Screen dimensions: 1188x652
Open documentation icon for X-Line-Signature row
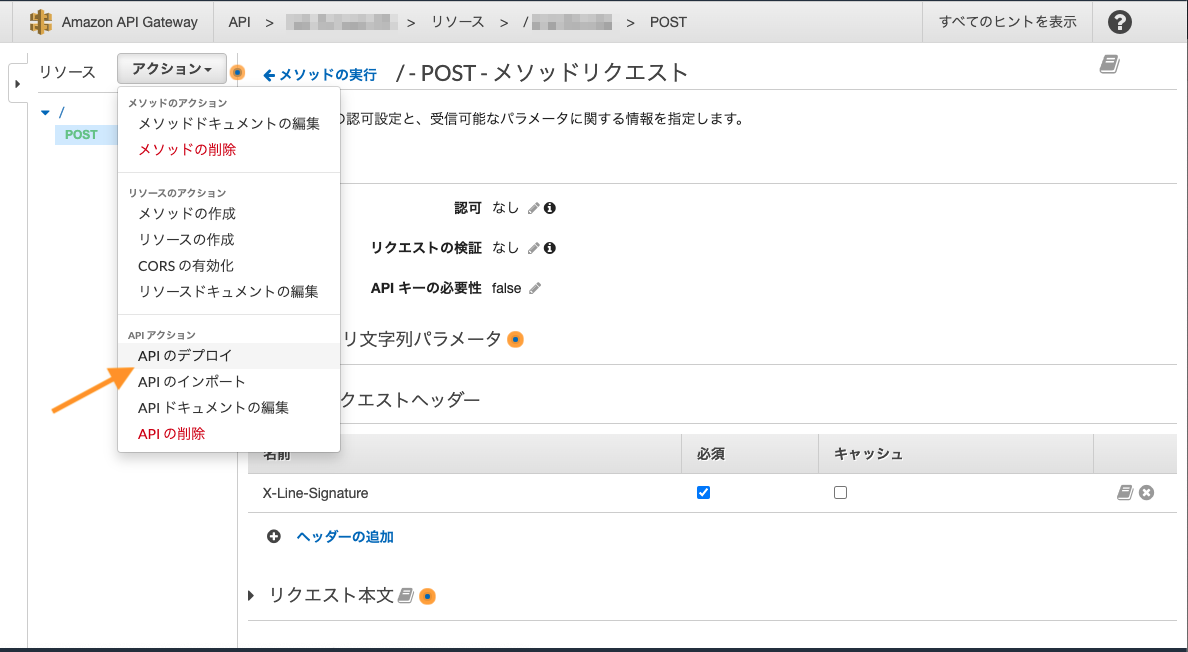pos(1125,493)
